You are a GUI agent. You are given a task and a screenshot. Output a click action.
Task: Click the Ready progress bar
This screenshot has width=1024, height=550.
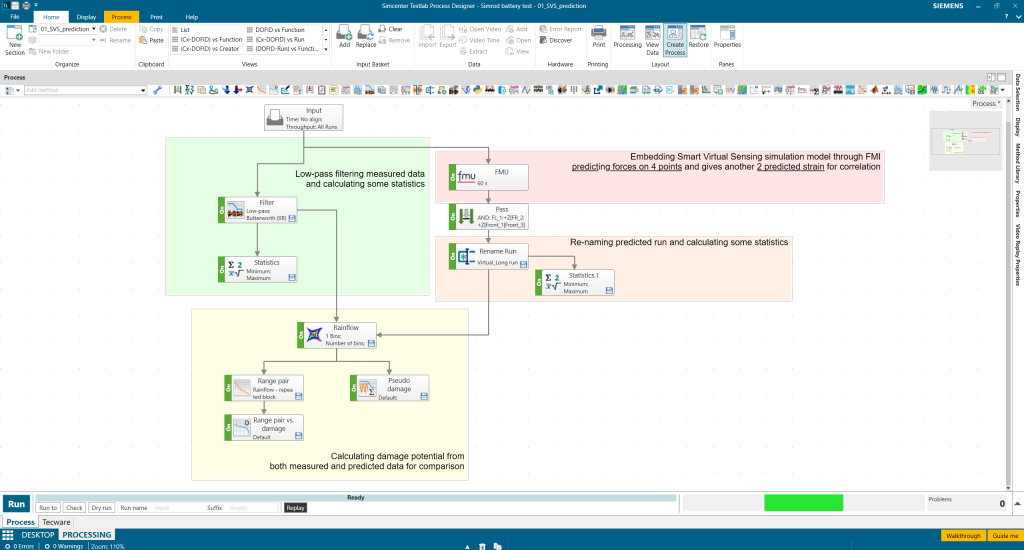pos(356,498)
